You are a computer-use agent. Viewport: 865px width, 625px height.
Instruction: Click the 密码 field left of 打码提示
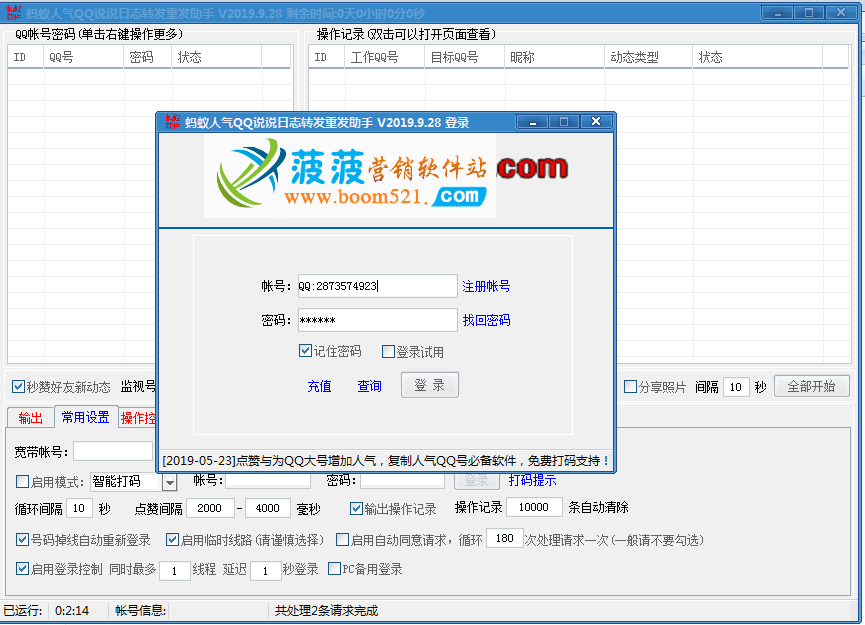403,480
